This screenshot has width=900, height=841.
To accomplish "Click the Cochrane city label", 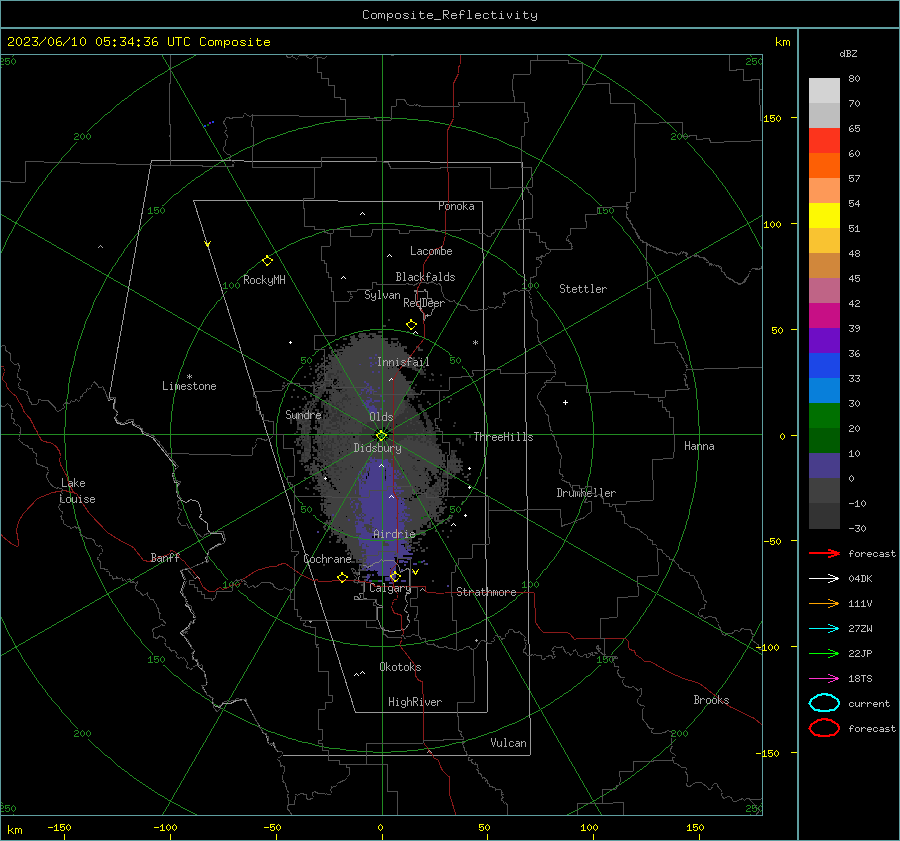I will (x=327, y=559).
